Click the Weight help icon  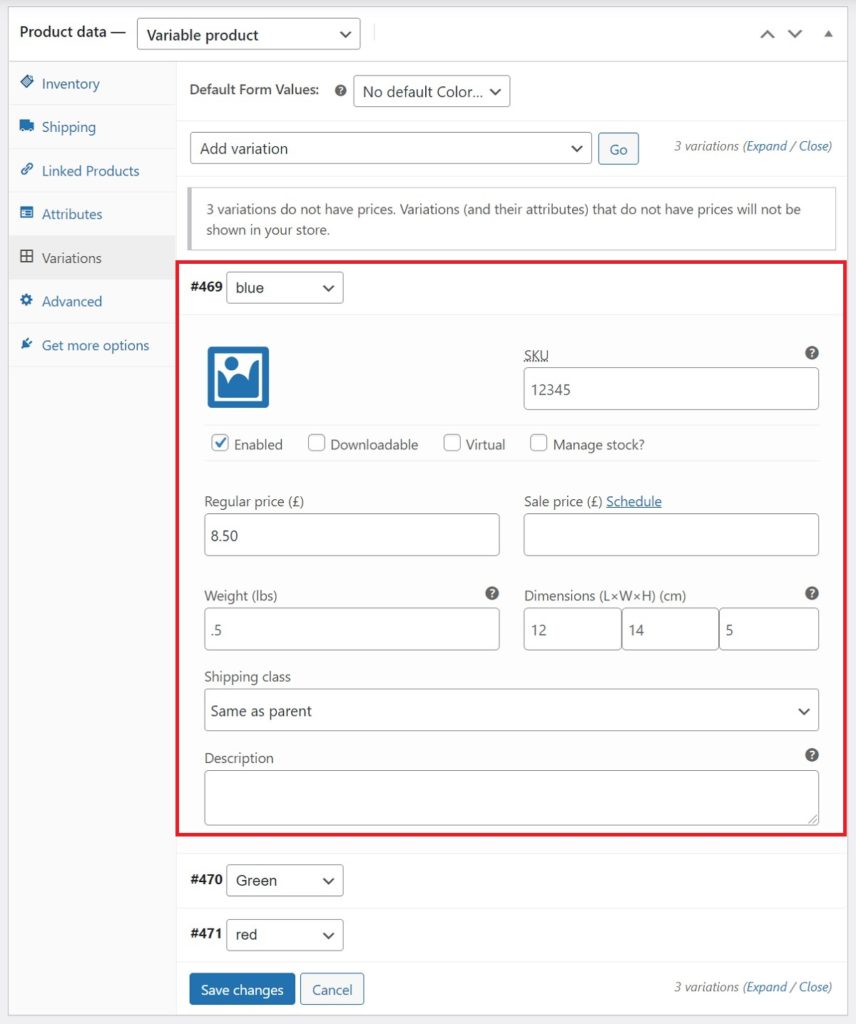tap(492, 593)
